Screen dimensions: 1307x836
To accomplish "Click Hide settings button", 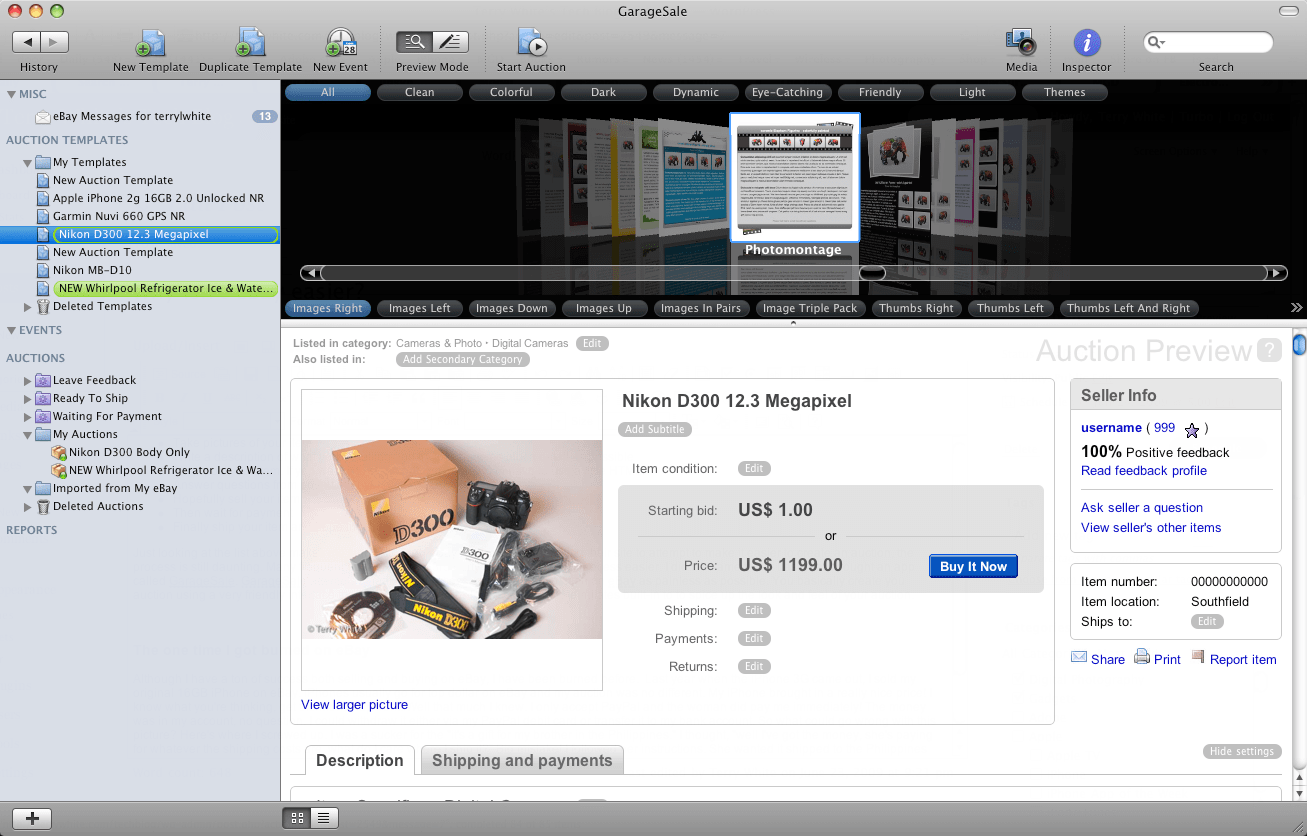I will tap(1242, 751).
